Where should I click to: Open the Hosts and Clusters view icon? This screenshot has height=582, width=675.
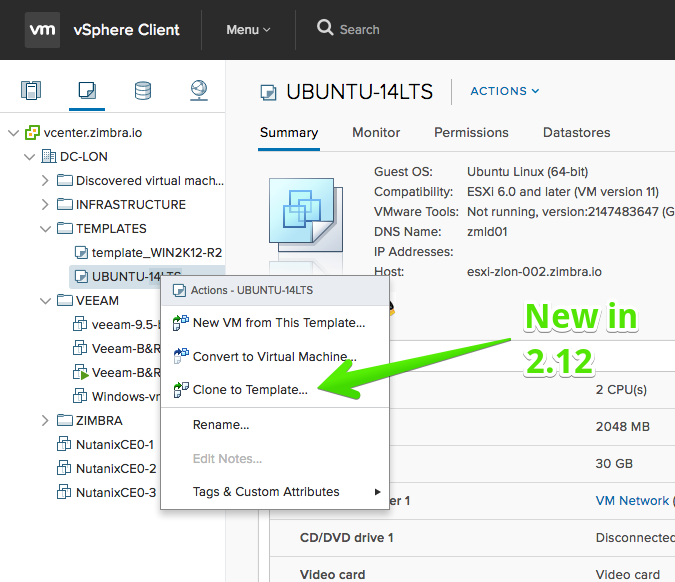coord(31,90)
